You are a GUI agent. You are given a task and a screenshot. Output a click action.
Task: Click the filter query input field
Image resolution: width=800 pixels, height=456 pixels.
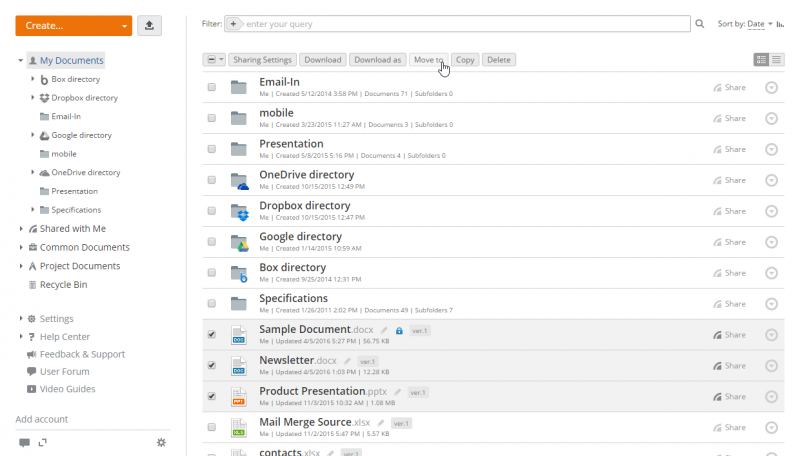[x=457, y=24]
